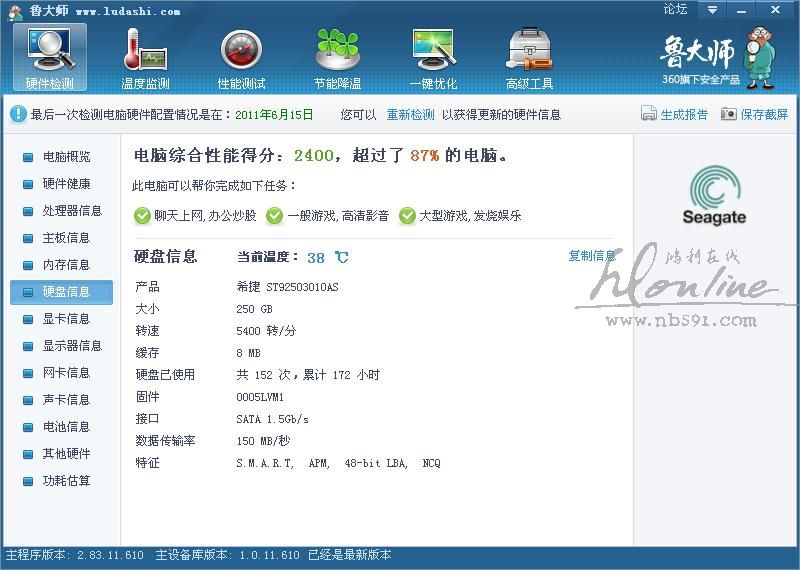Select 硬盘信息 in the sidebar
The height and width of the screenshot is (570, 800).
click(61, 292)
